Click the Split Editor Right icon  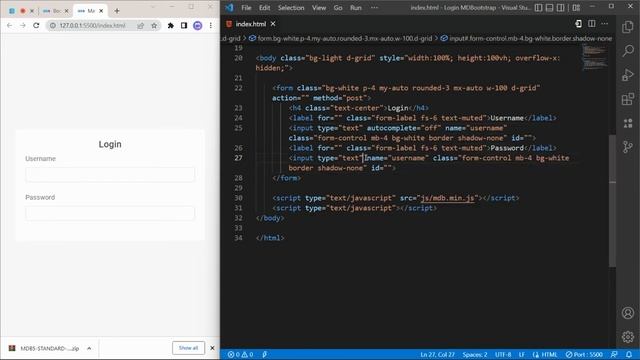point(591,24)
